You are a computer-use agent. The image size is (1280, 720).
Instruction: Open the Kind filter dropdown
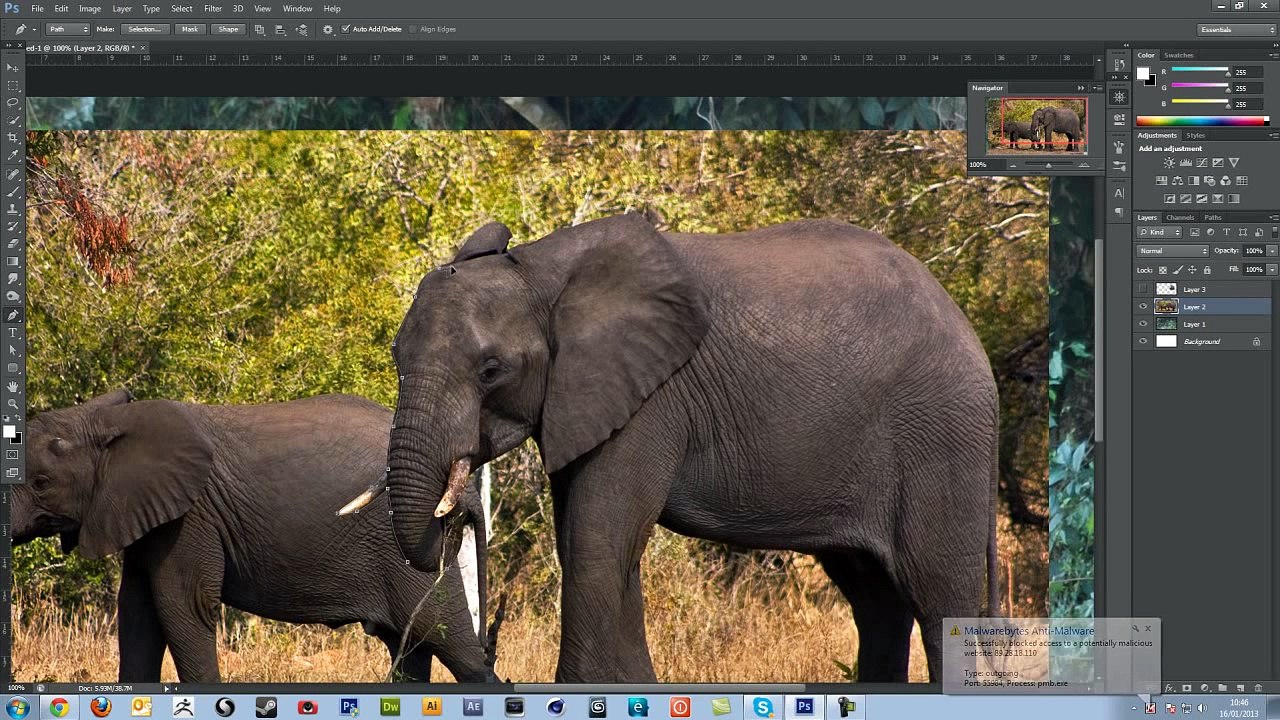tap(1160, 232)
